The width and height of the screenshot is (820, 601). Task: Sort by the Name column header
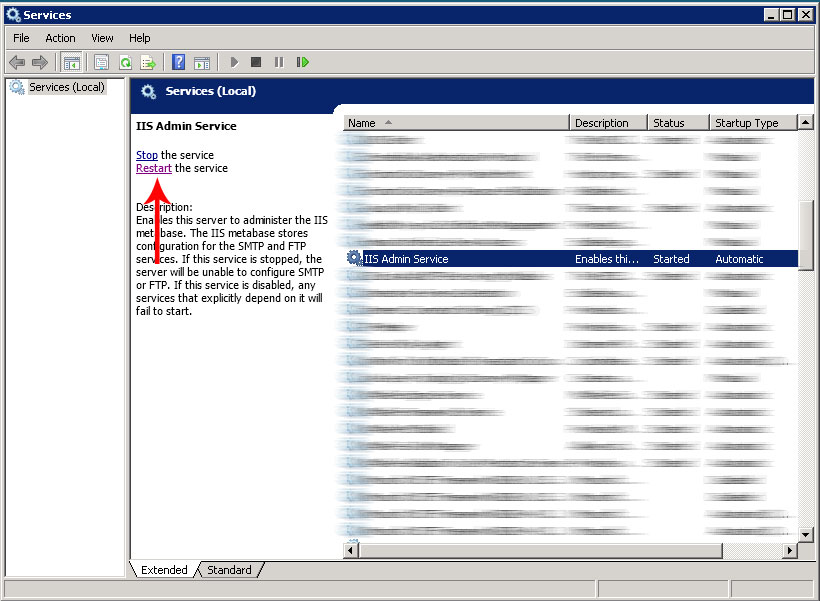(x=455, y=123)
